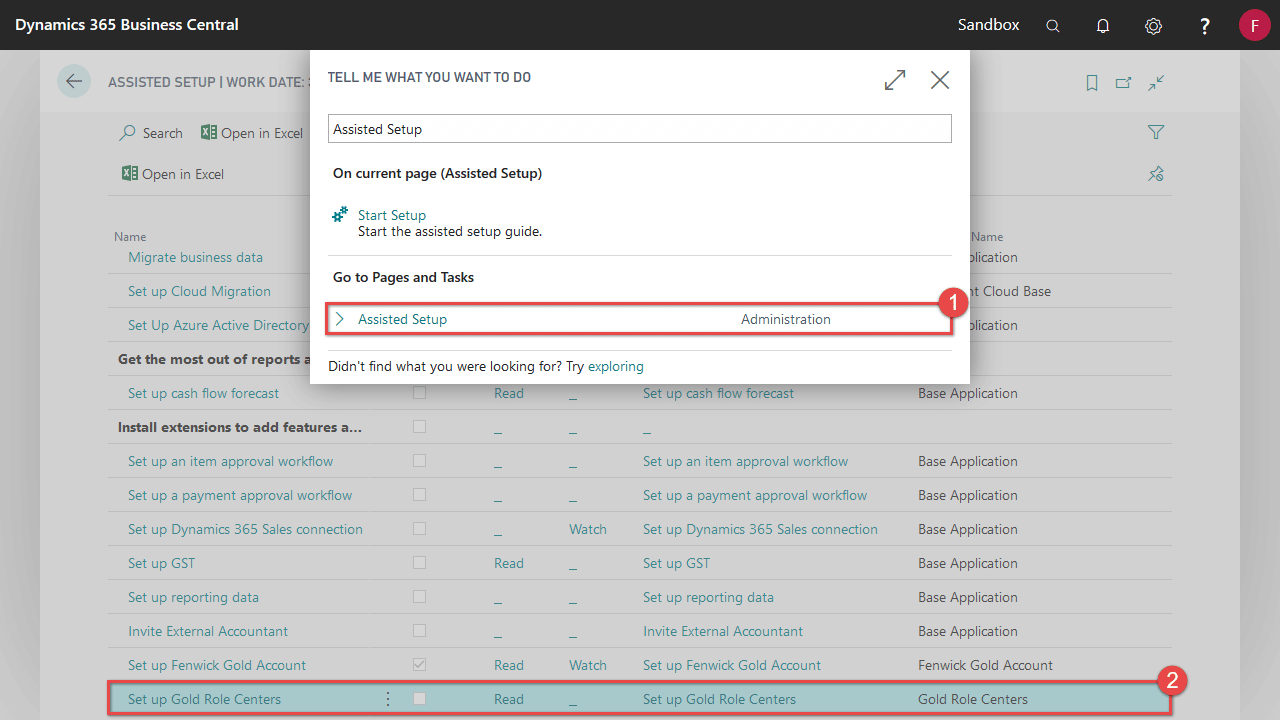Open Set up Cloud Migration
This screenshot has width=1280, height=720.
pos(199,291)
